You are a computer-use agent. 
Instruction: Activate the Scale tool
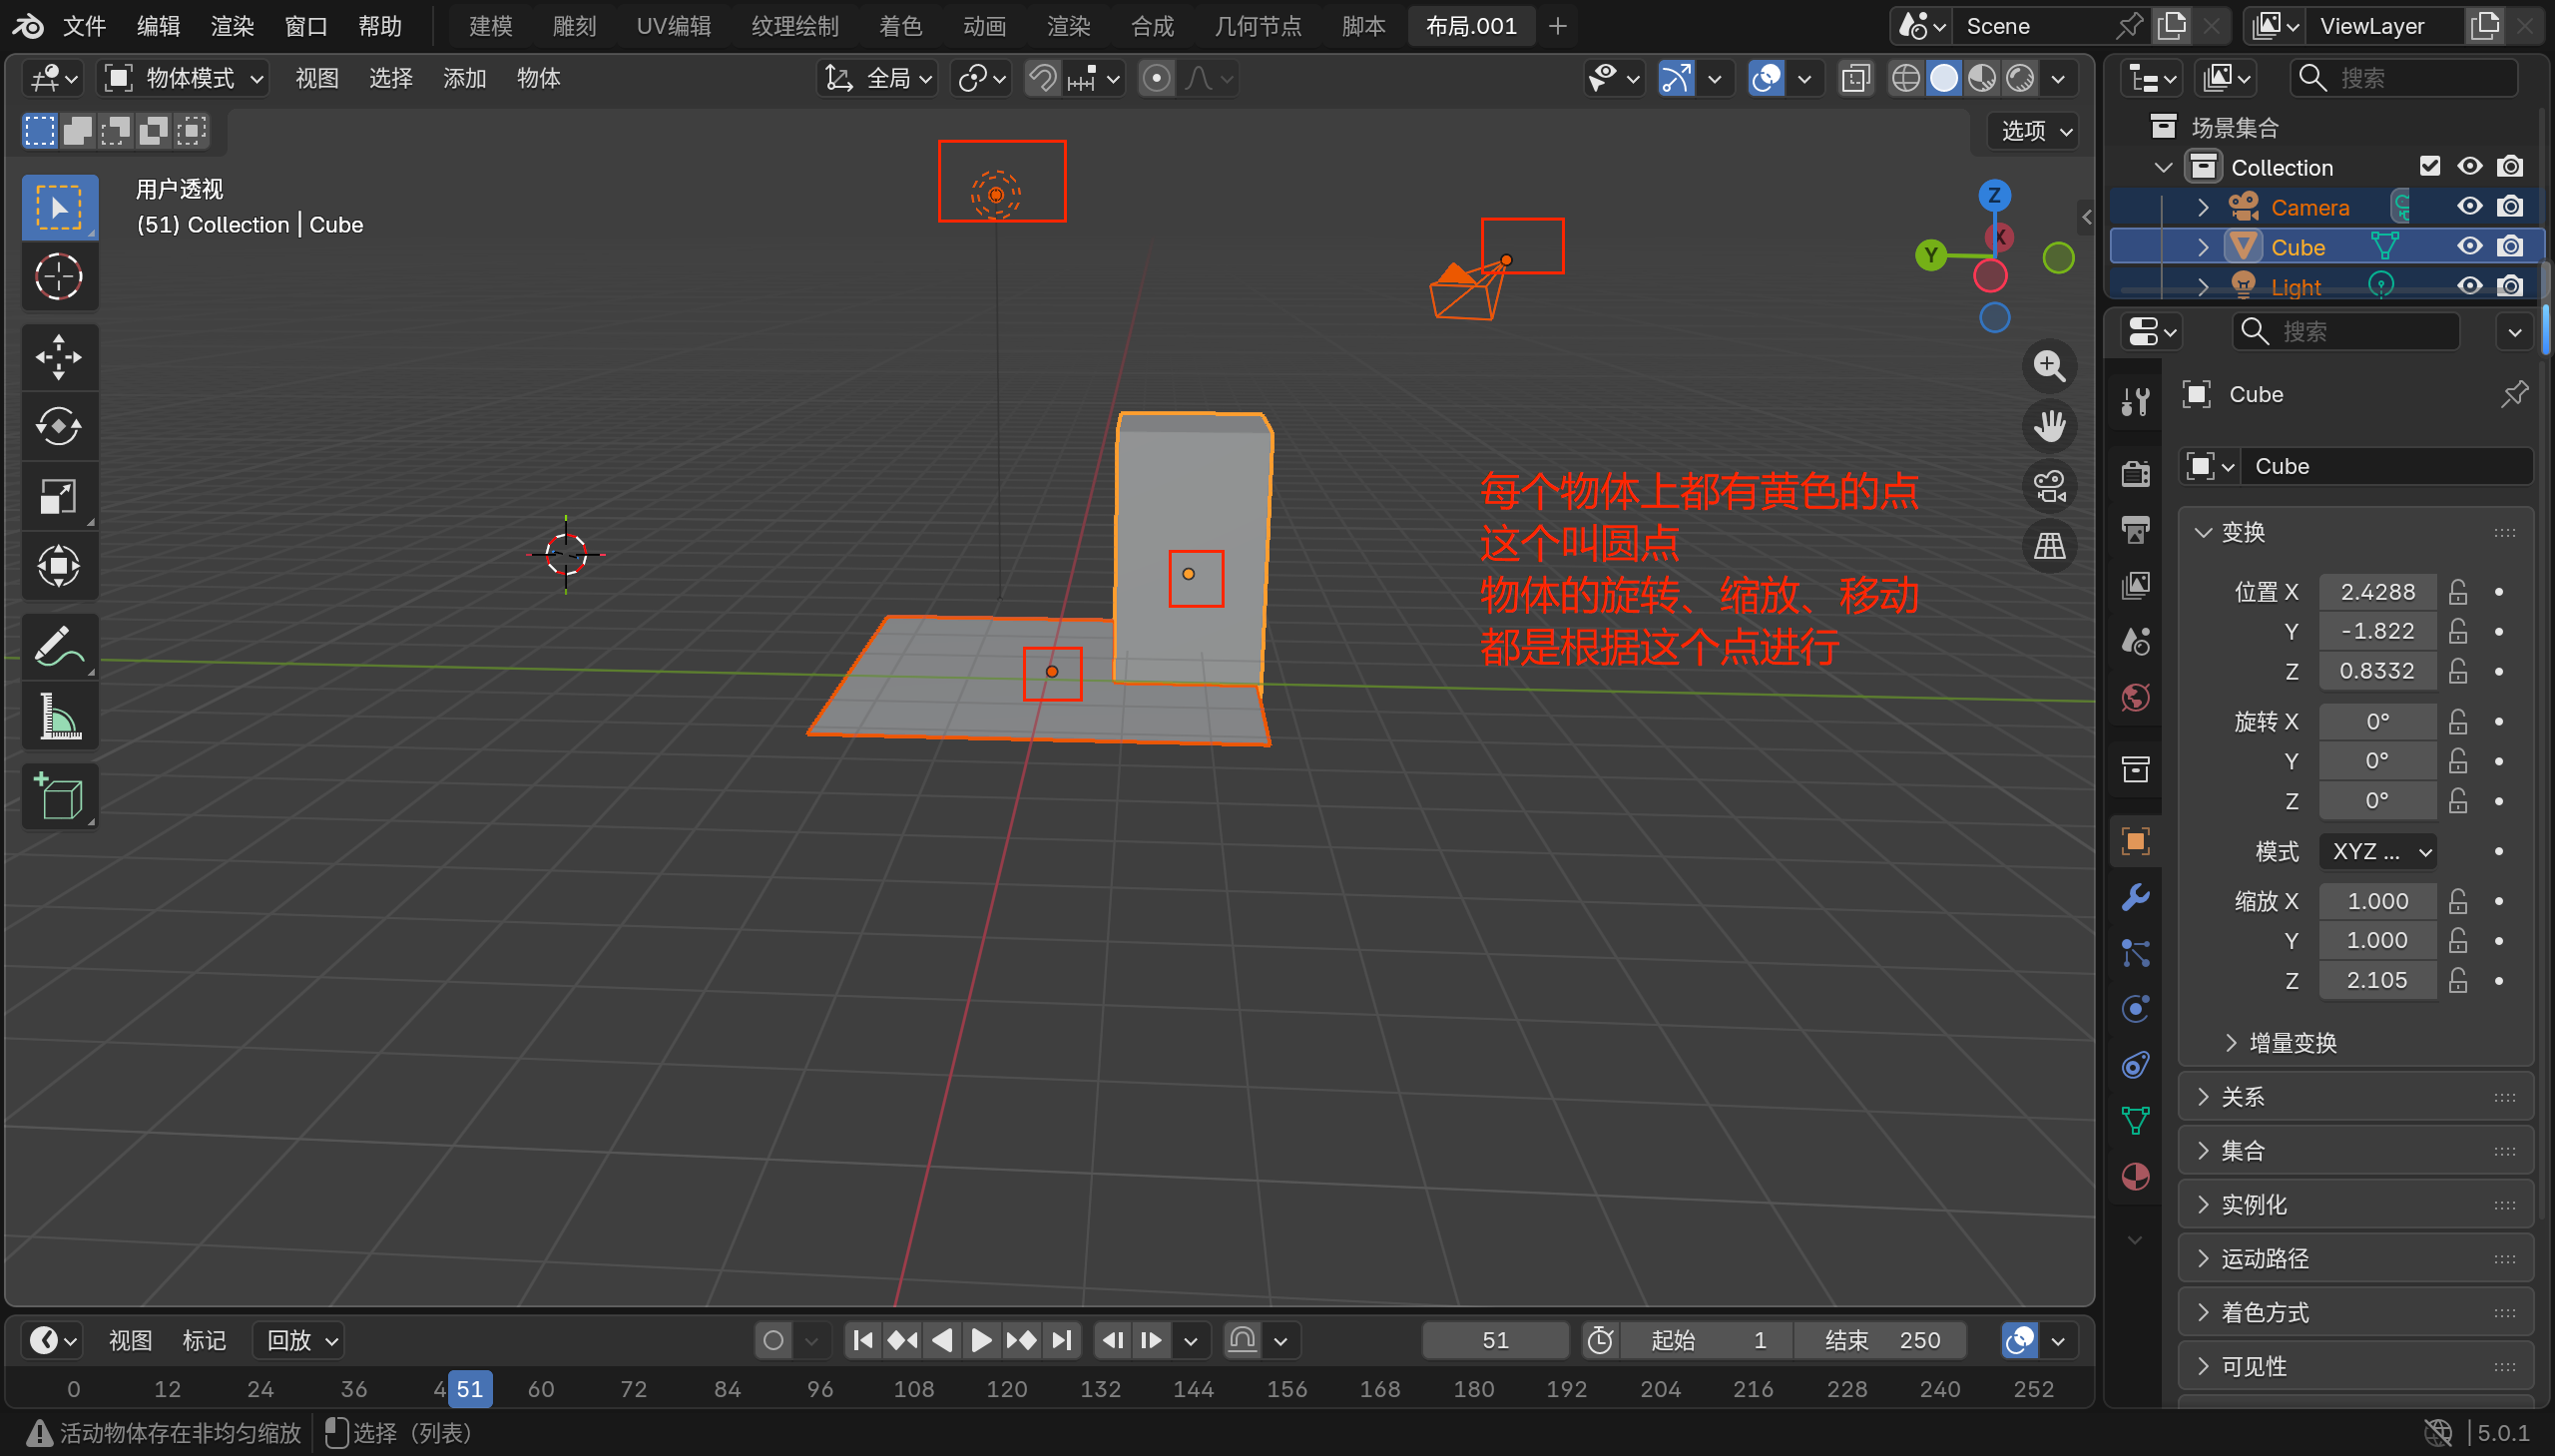[58, 496]
